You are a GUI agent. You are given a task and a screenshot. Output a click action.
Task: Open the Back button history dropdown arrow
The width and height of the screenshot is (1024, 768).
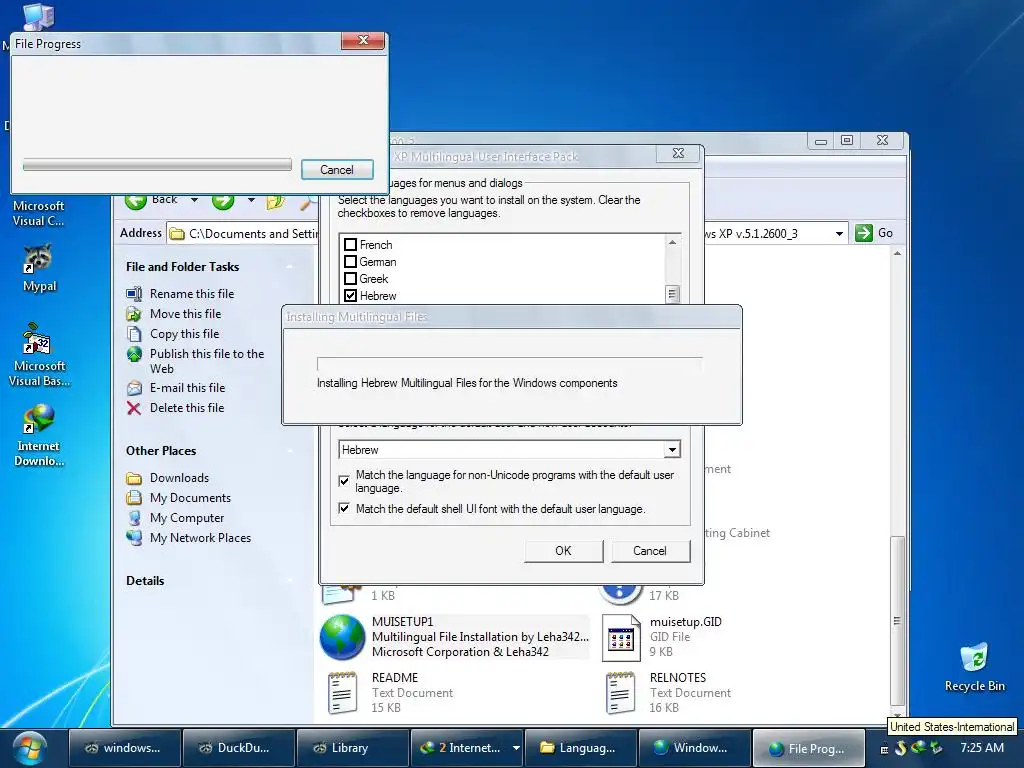[194, 200]
